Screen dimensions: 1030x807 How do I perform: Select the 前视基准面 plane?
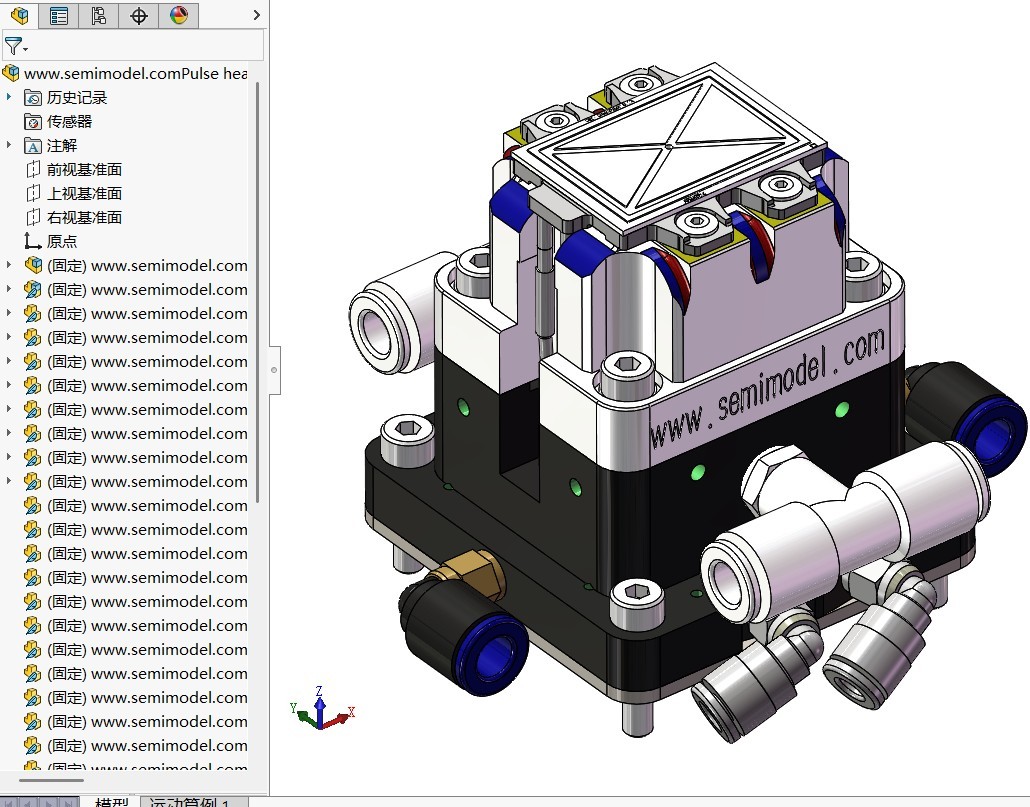tap(73, 169)
